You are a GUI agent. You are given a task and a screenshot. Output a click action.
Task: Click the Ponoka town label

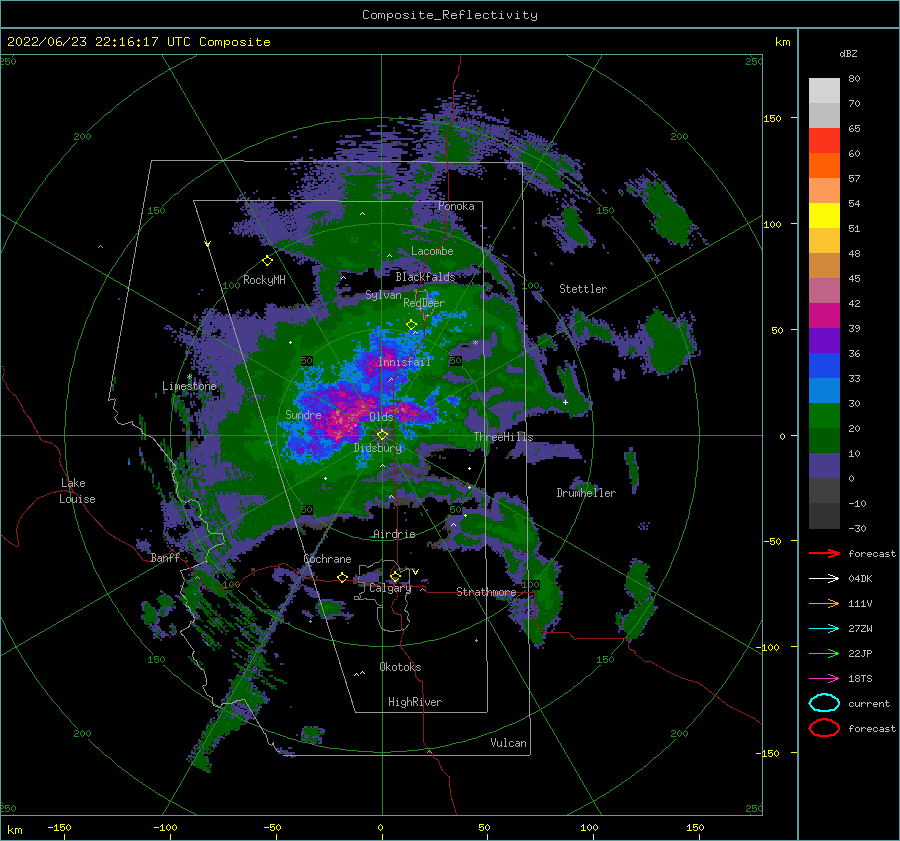coord(456,206)
